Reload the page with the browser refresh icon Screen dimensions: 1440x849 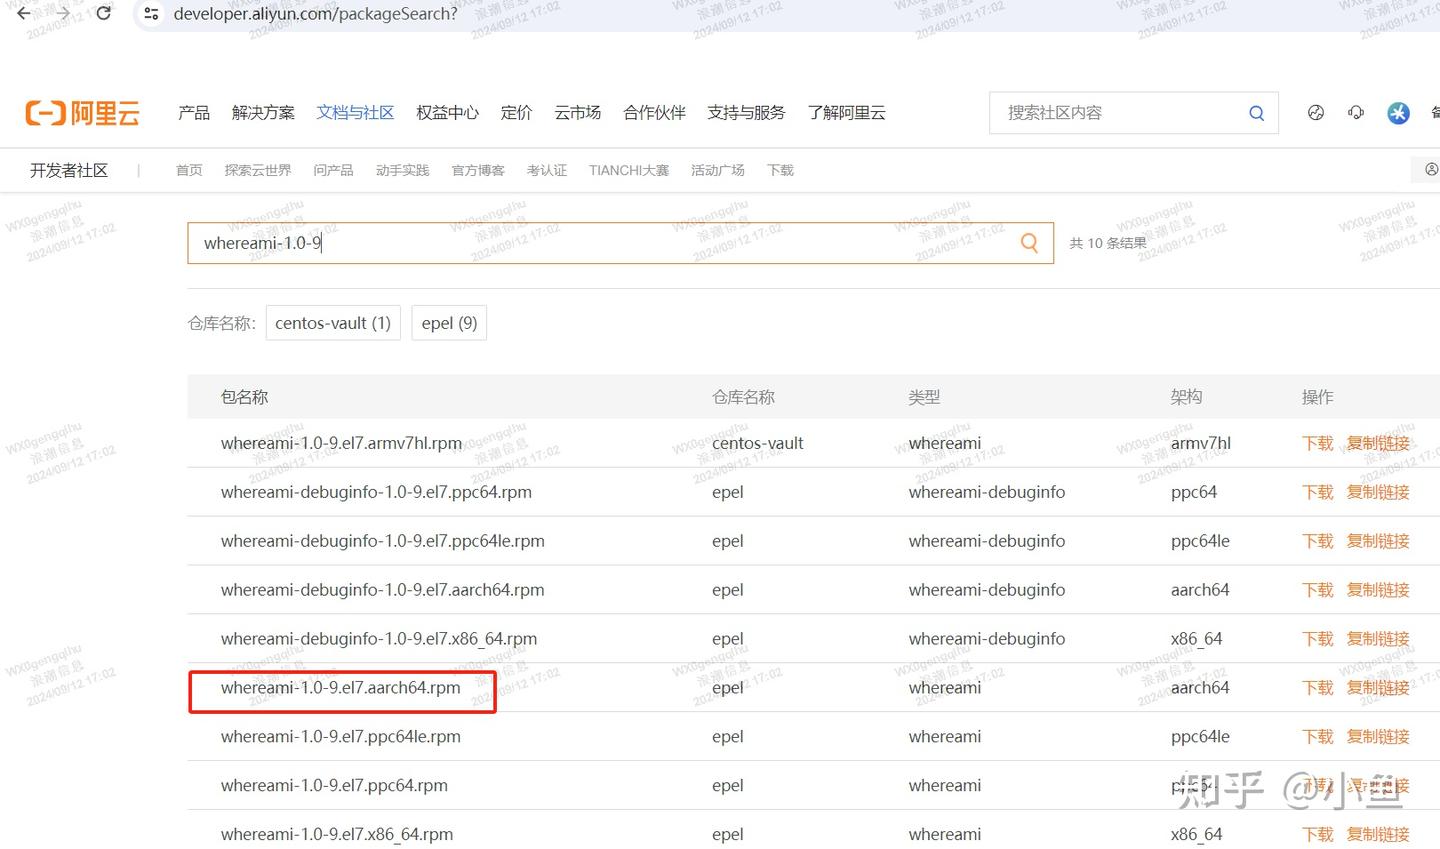[103, 14]
